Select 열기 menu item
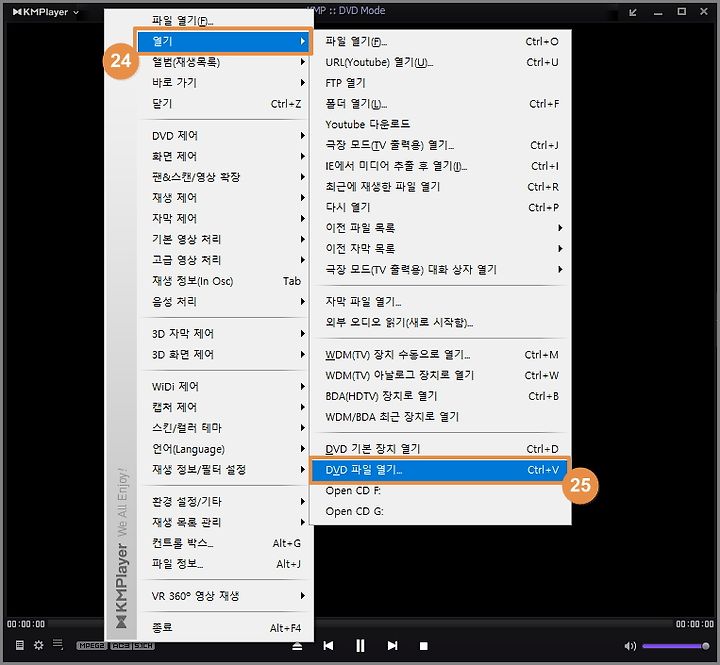Image resolution: width=720 pixels, height=665 pixels. [224, 41]
